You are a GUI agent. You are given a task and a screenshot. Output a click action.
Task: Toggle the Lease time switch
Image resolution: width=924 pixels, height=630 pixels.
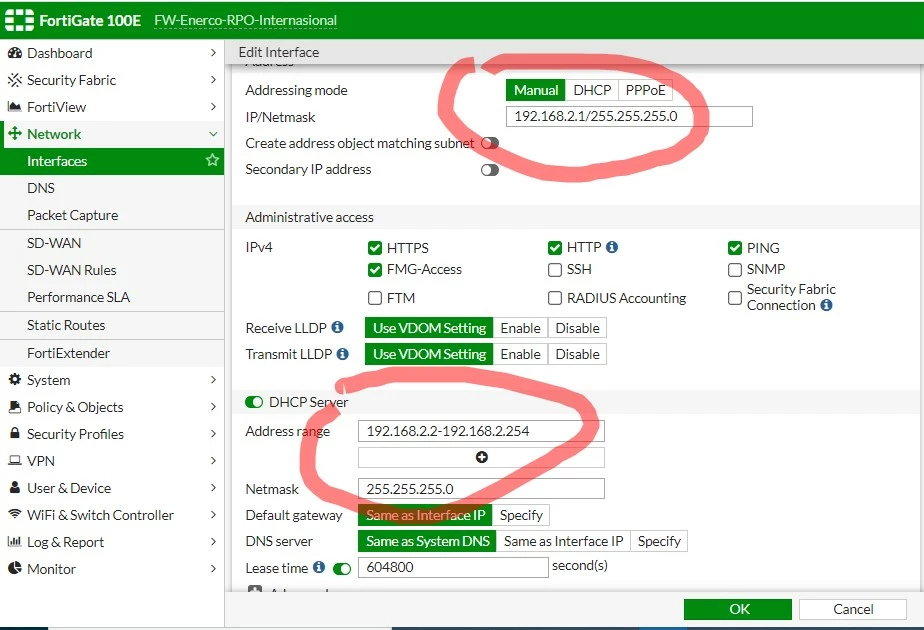(342, 569)
